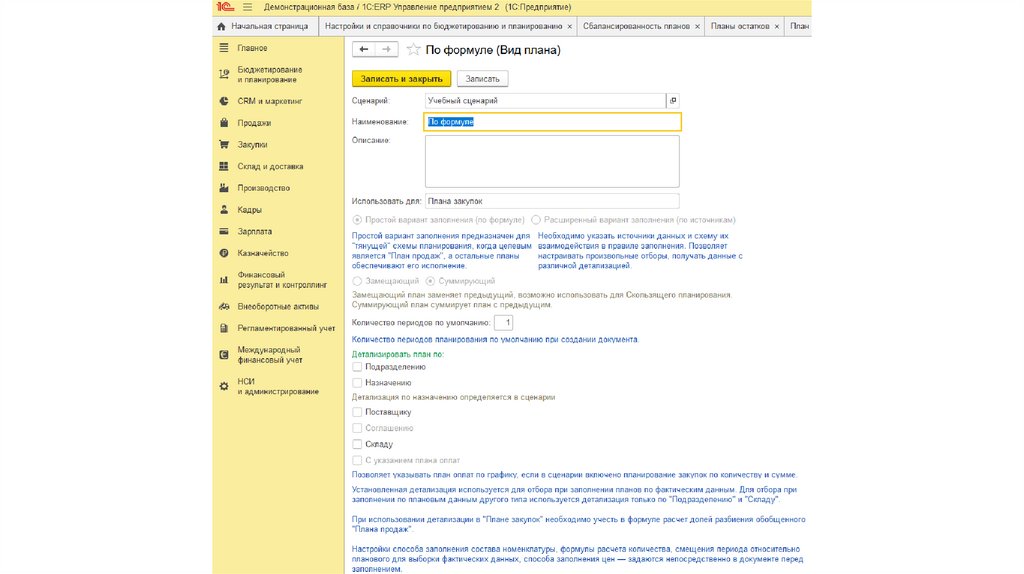Add form to favorites with star icon
The image size is (1024, 574).
413,49
